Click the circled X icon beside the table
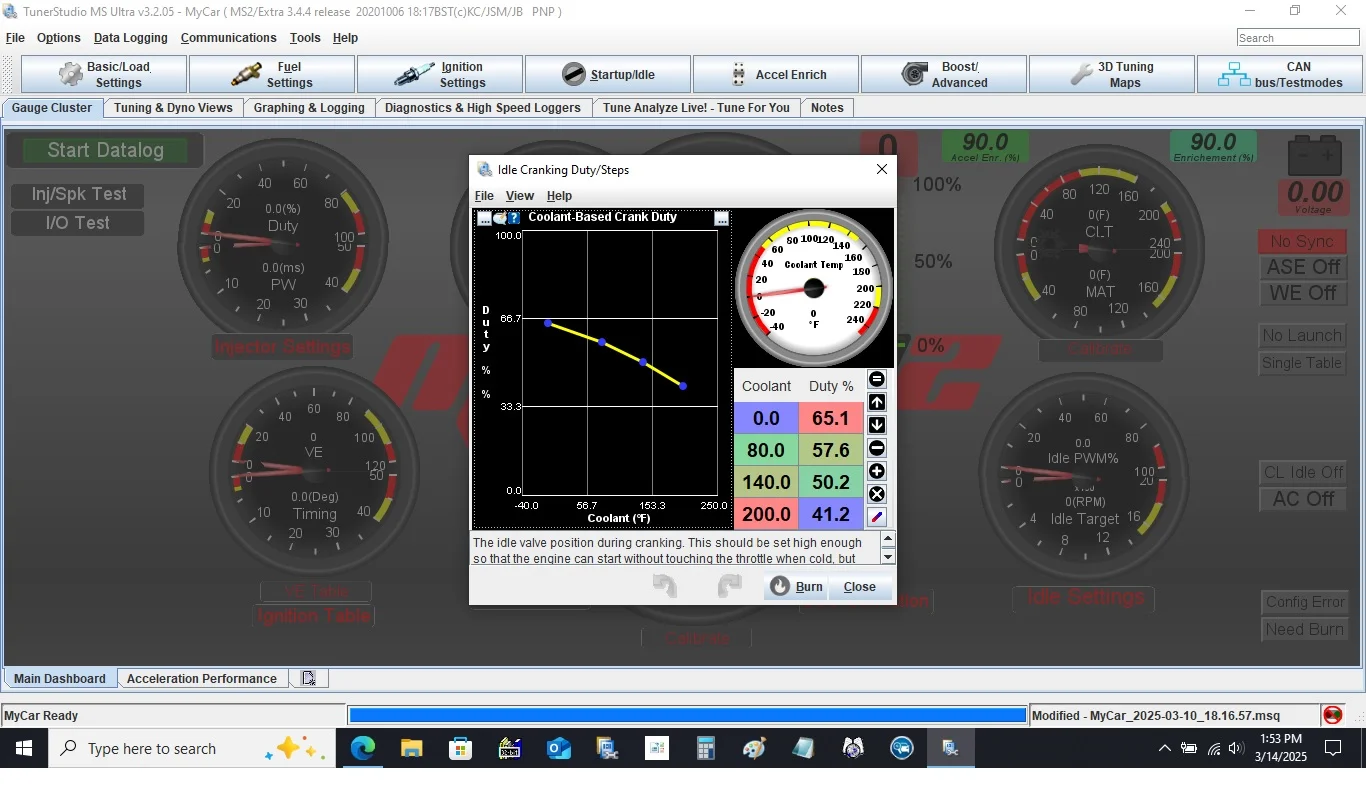The height and width of the screenshot is (807, 1366). click(877, 494)
